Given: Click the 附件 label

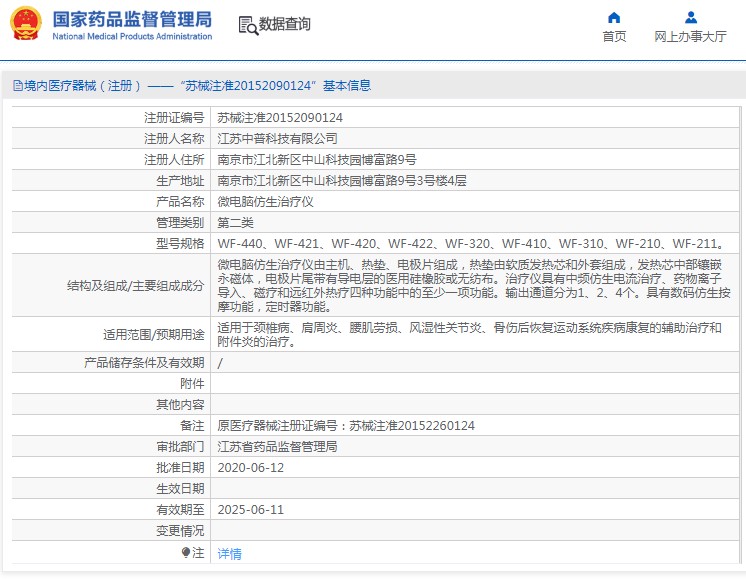Looking at the screenshot, I should [x=192, y=383].
